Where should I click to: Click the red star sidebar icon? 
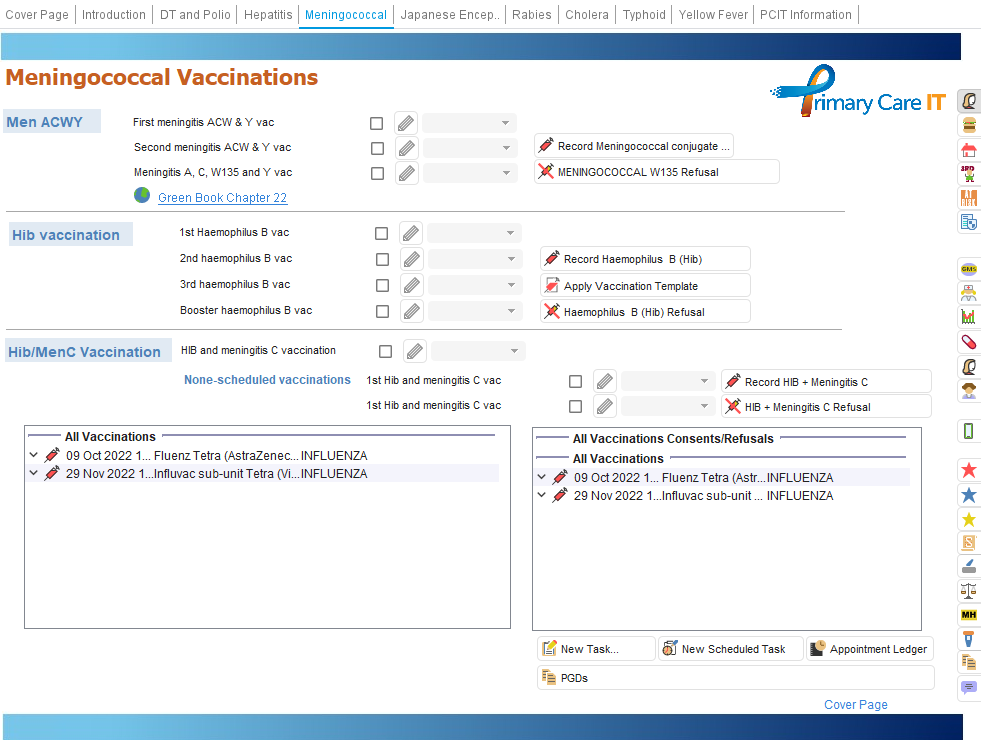point(968,470)
